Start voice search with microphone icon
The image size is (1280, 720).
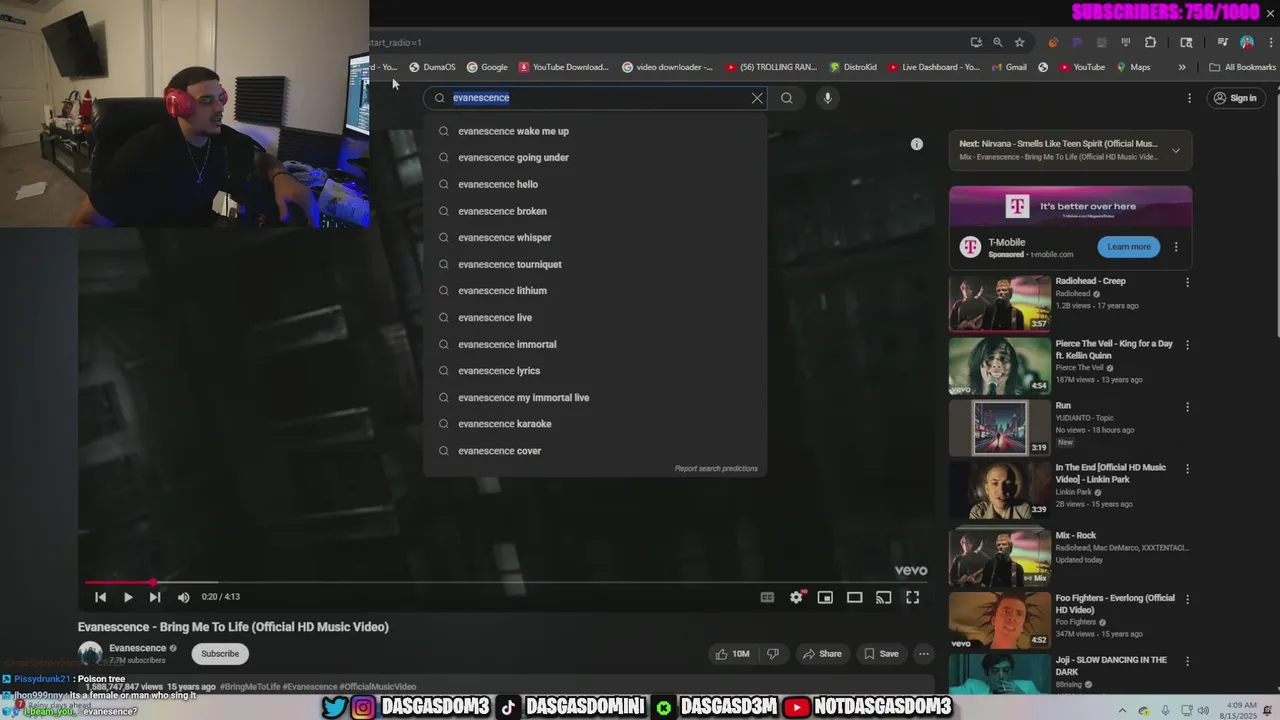827,98
